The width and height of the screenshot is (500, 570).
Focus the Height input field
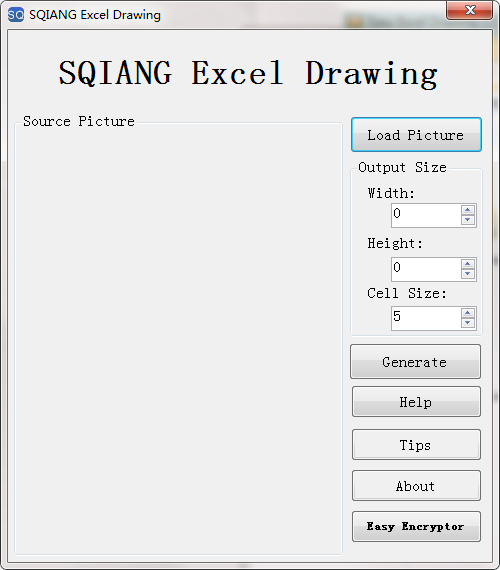pos(426,269)
